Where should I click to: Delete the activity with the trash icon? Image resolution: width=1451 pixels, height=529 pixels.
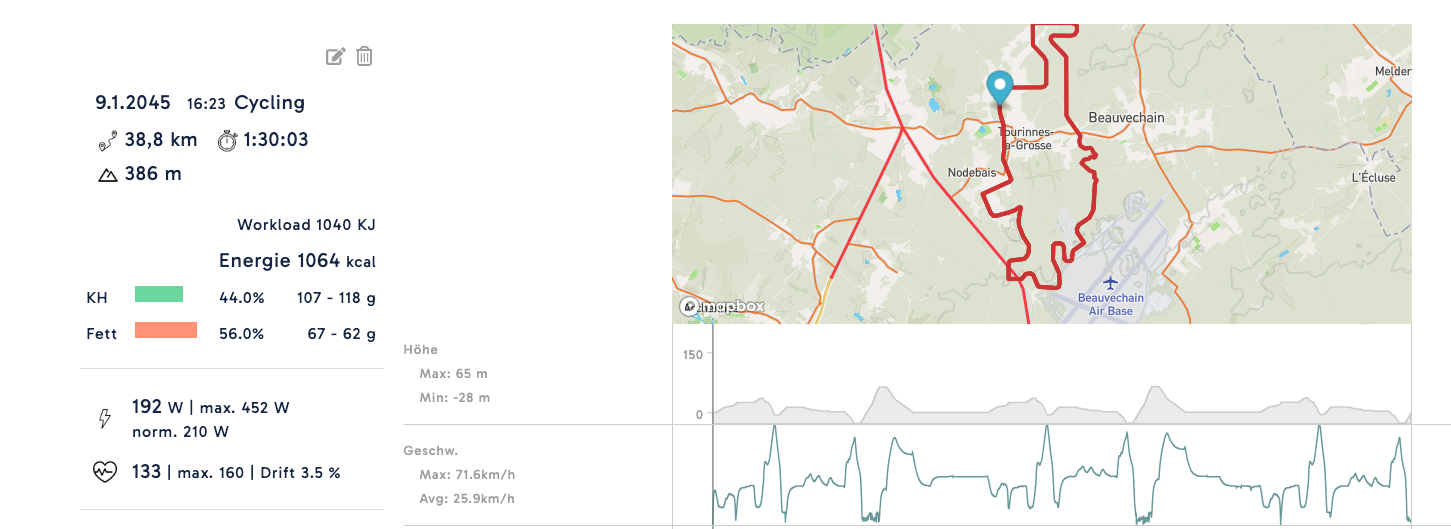pos(365,57)
